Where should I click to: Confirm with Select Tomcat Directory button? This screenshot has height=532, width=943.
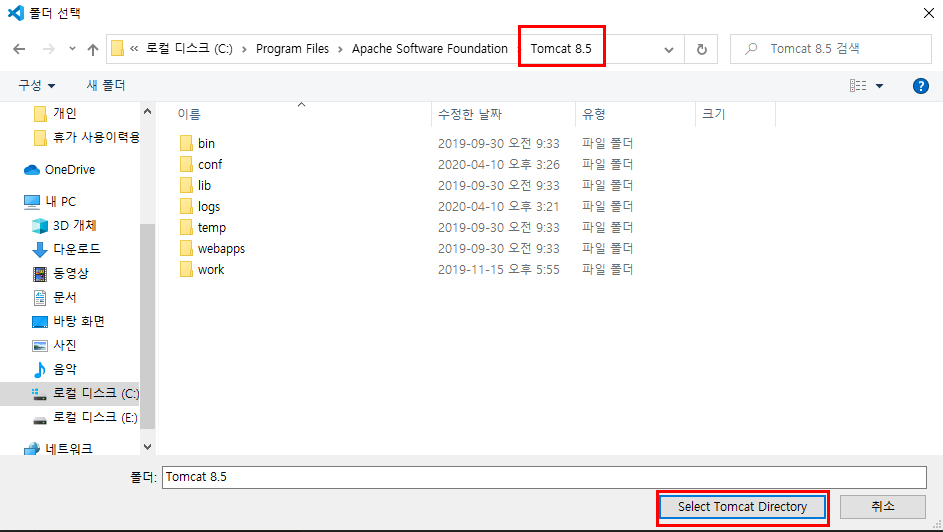742,507
